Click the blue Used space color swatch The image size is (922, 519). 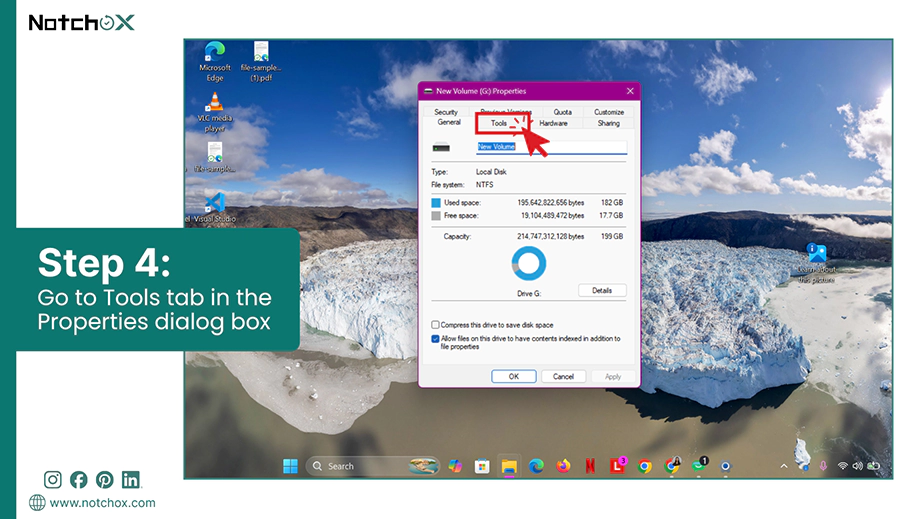tap(436, 203)
